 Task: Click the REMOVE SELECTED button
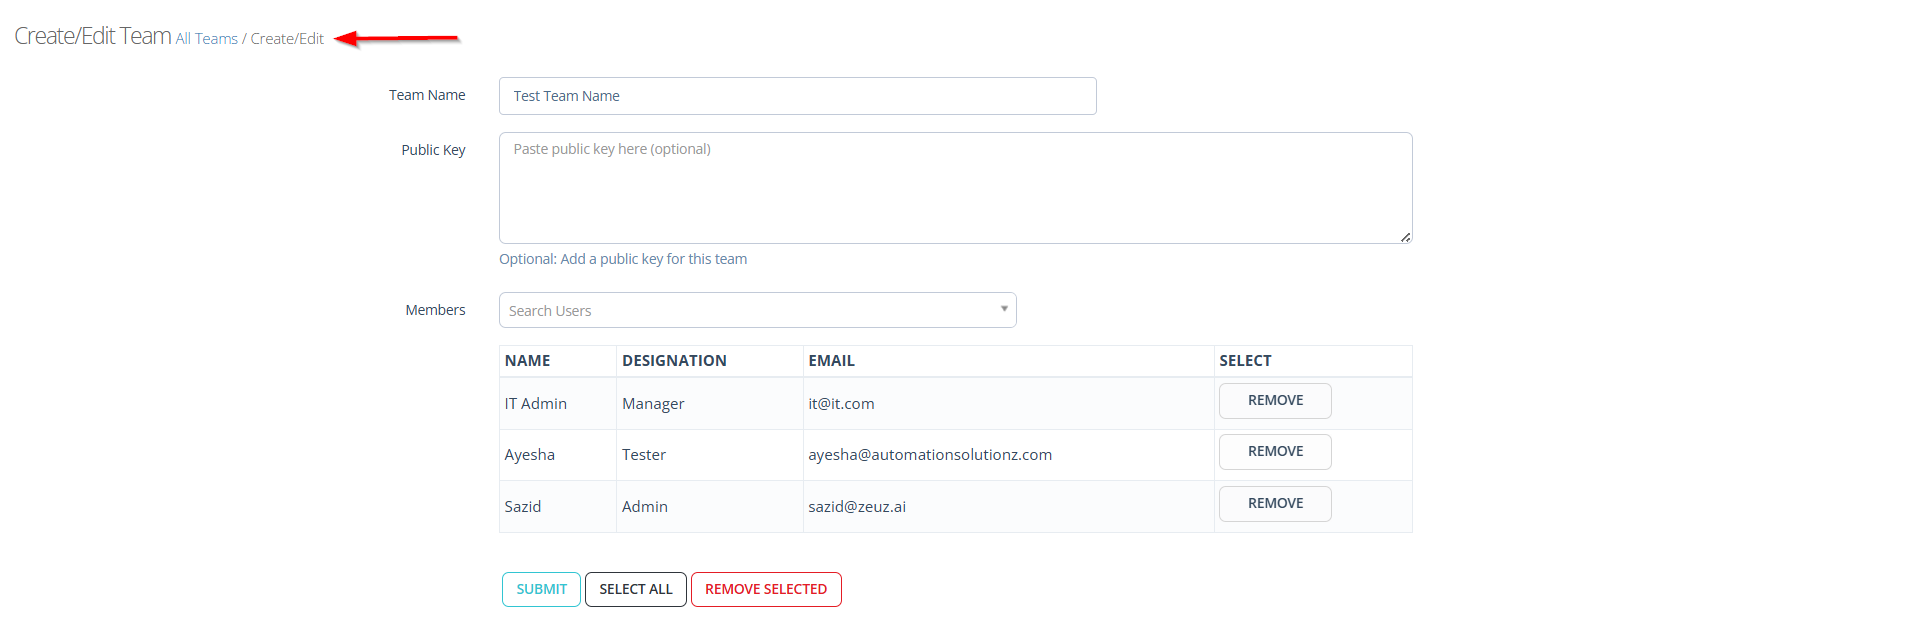[766, 590]
